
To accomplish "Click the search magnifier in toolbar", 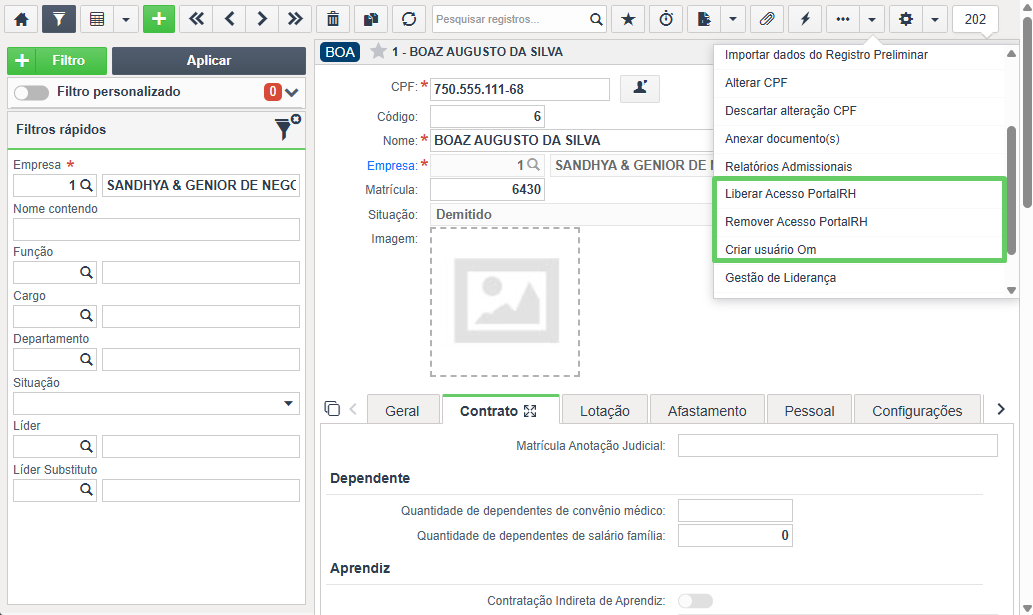I will [596, 19].
